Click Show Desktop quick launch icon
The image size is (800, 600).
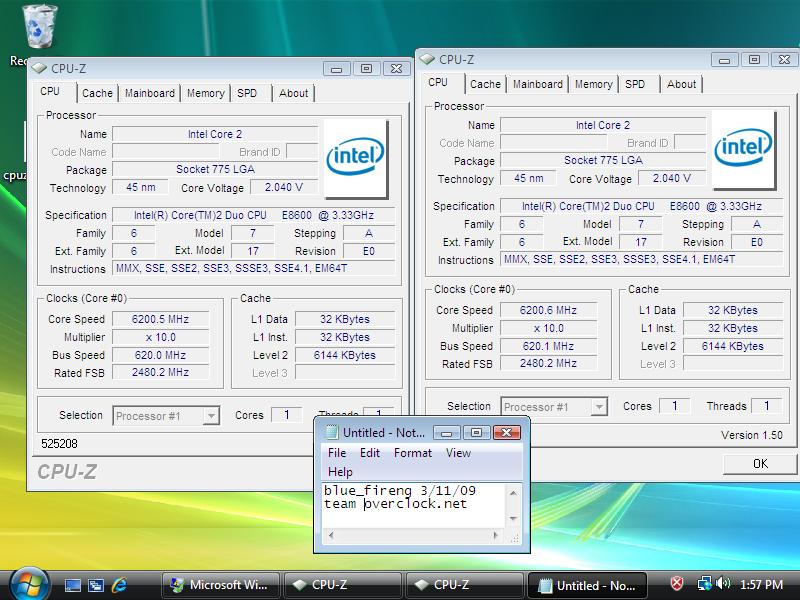(73, 585)
